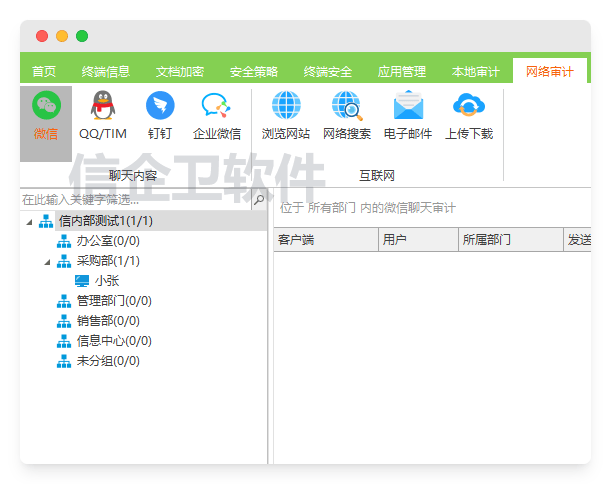Select the WeChat (微信) chat audit icon

[x=46, y=116]
